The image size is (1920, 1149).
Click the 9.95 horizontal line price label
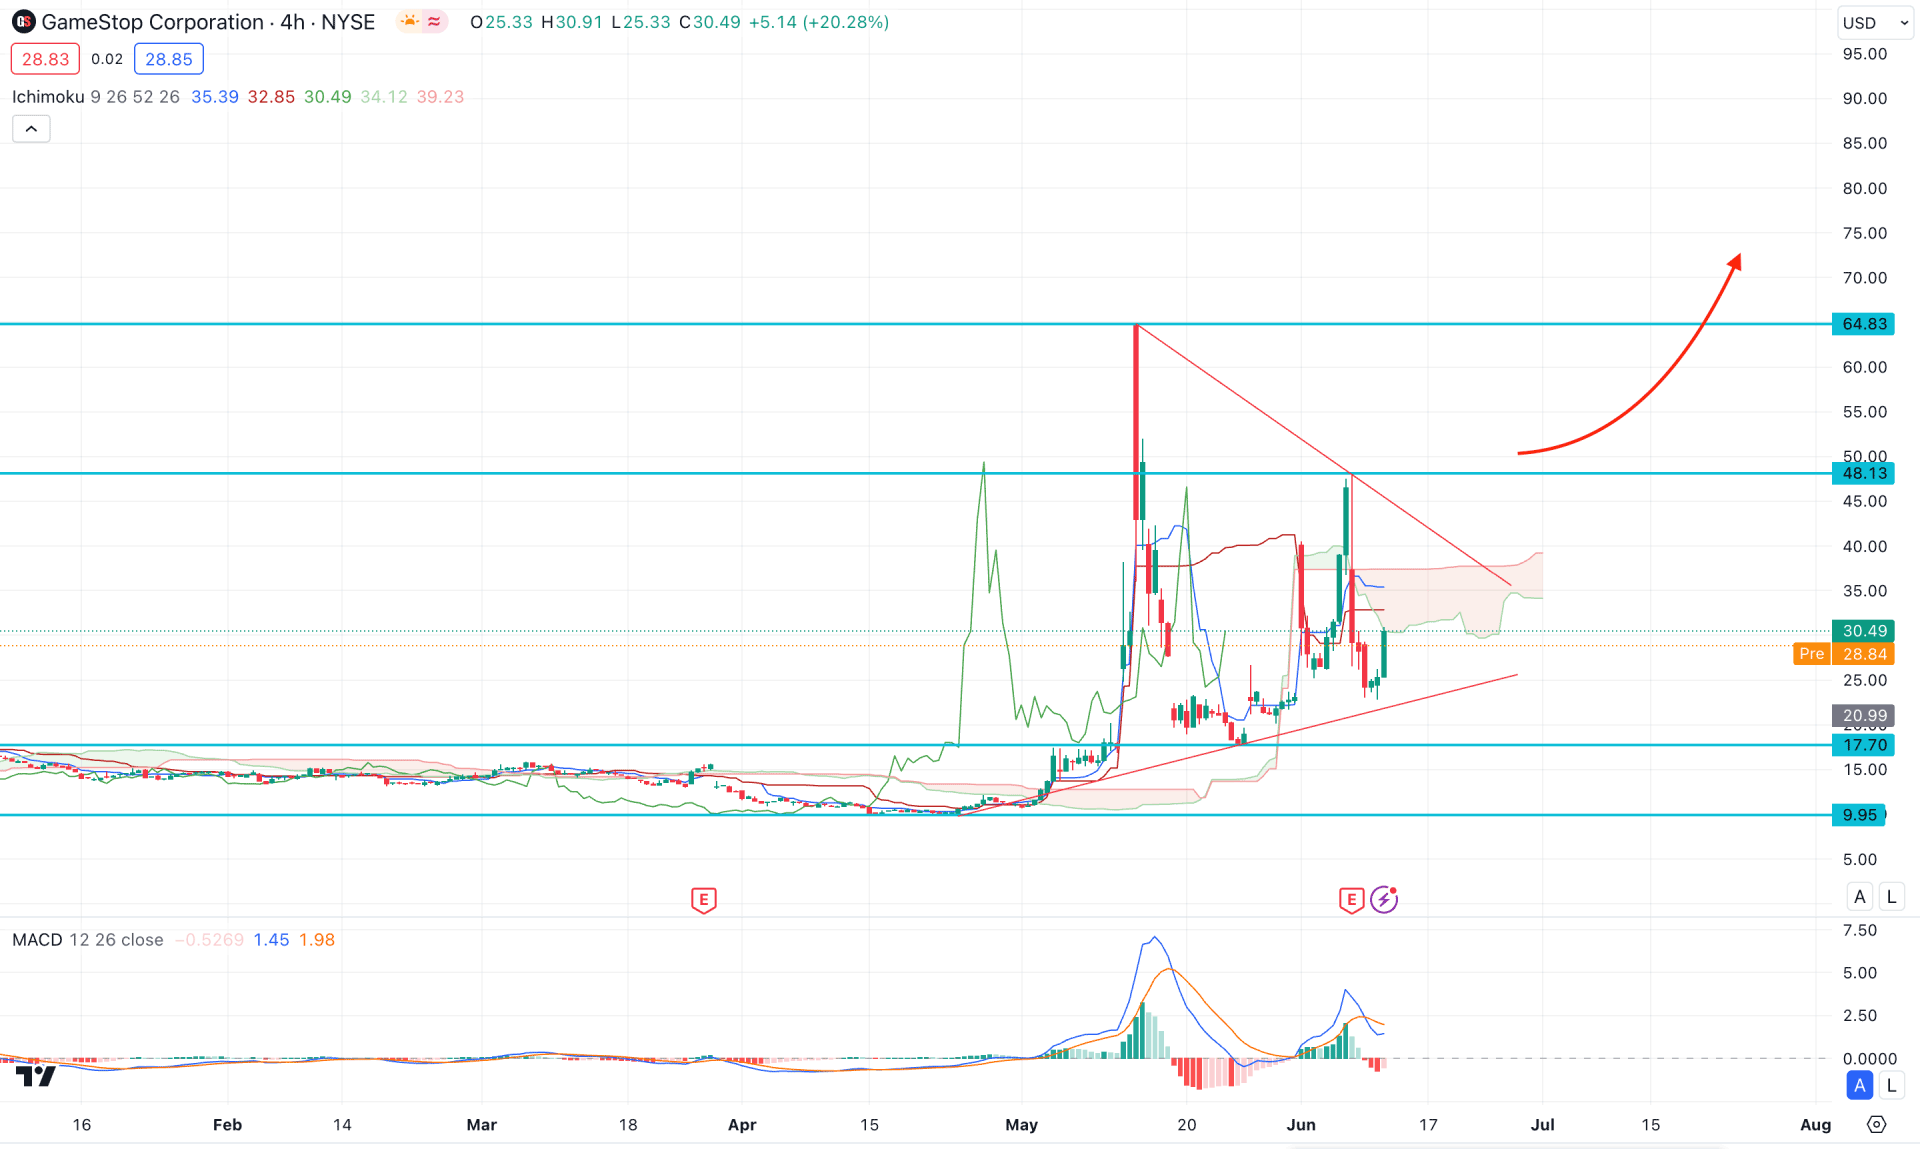pos(1859,815)
